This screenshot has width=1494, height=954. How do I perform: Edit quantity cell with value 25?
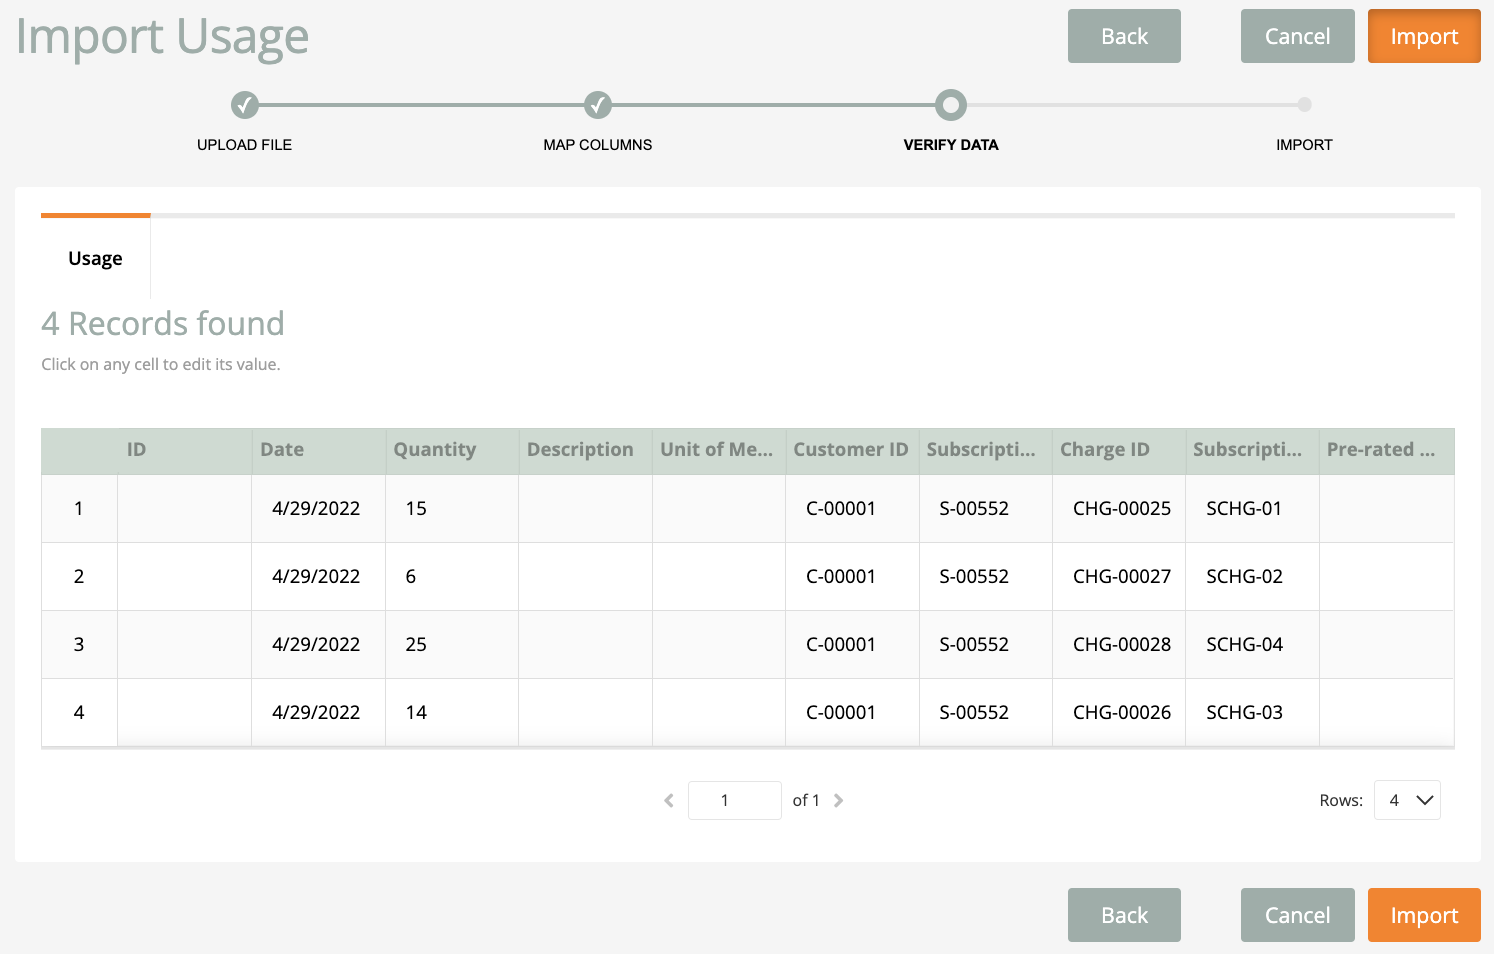pos(452,644)
